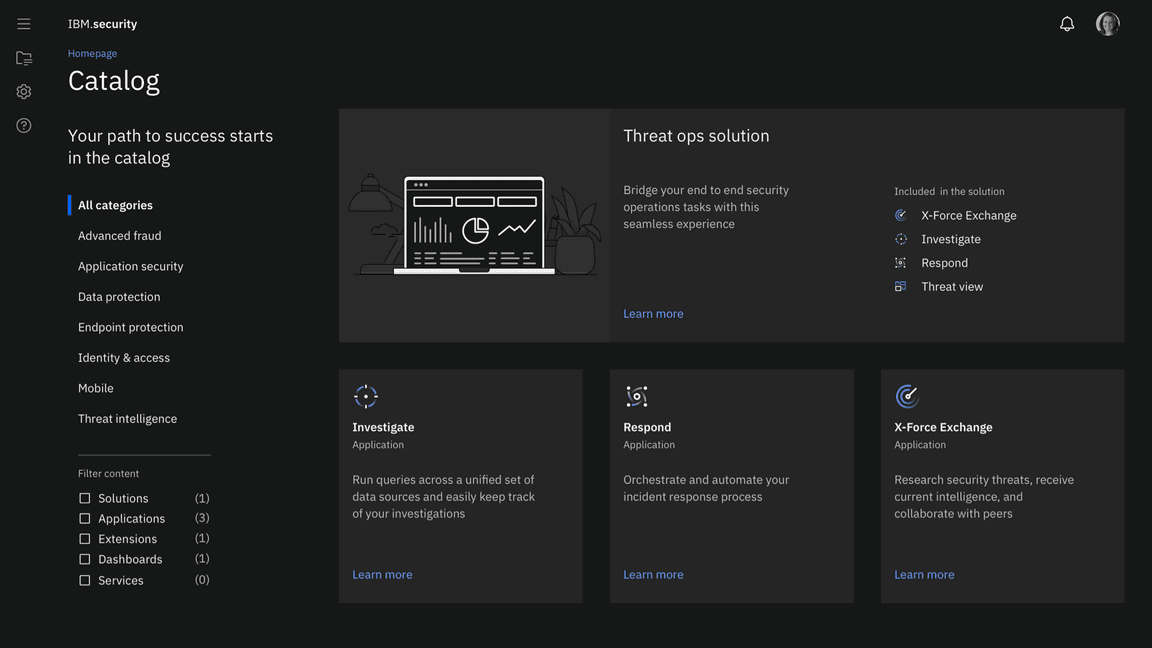This screenshot has width=1152, height=648.
Task: Select the Investigate application icon
Action: point(365,395)
